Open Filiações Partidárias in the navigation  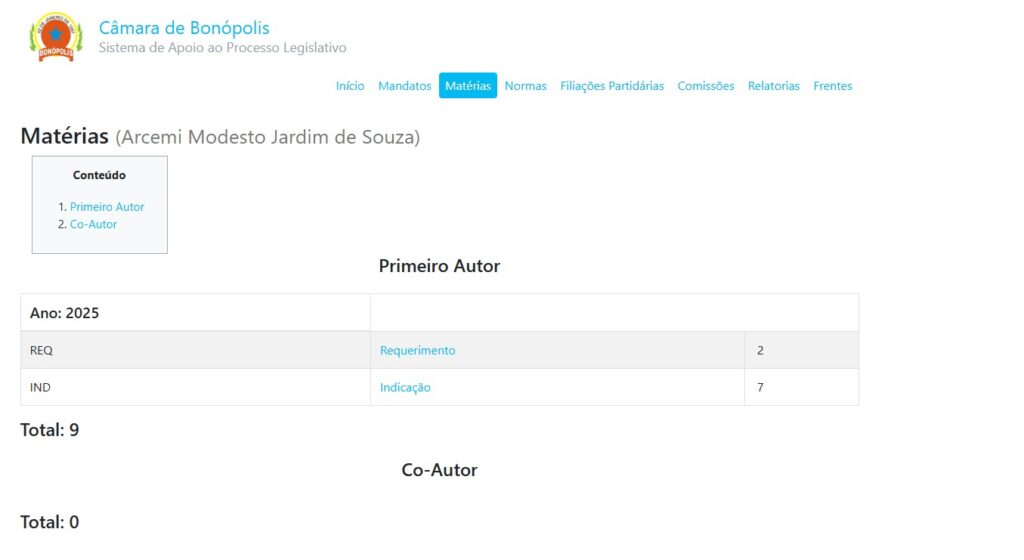(612, 86)
